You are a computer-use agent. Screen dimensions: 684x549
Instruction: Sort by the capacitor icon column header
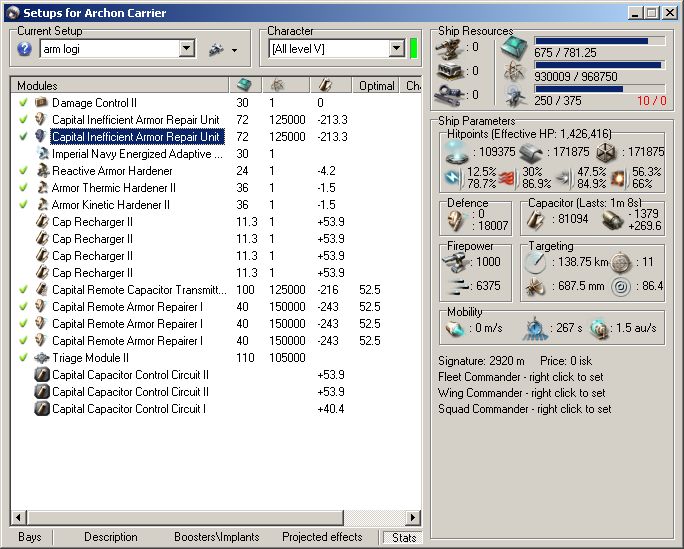(331, 85)
